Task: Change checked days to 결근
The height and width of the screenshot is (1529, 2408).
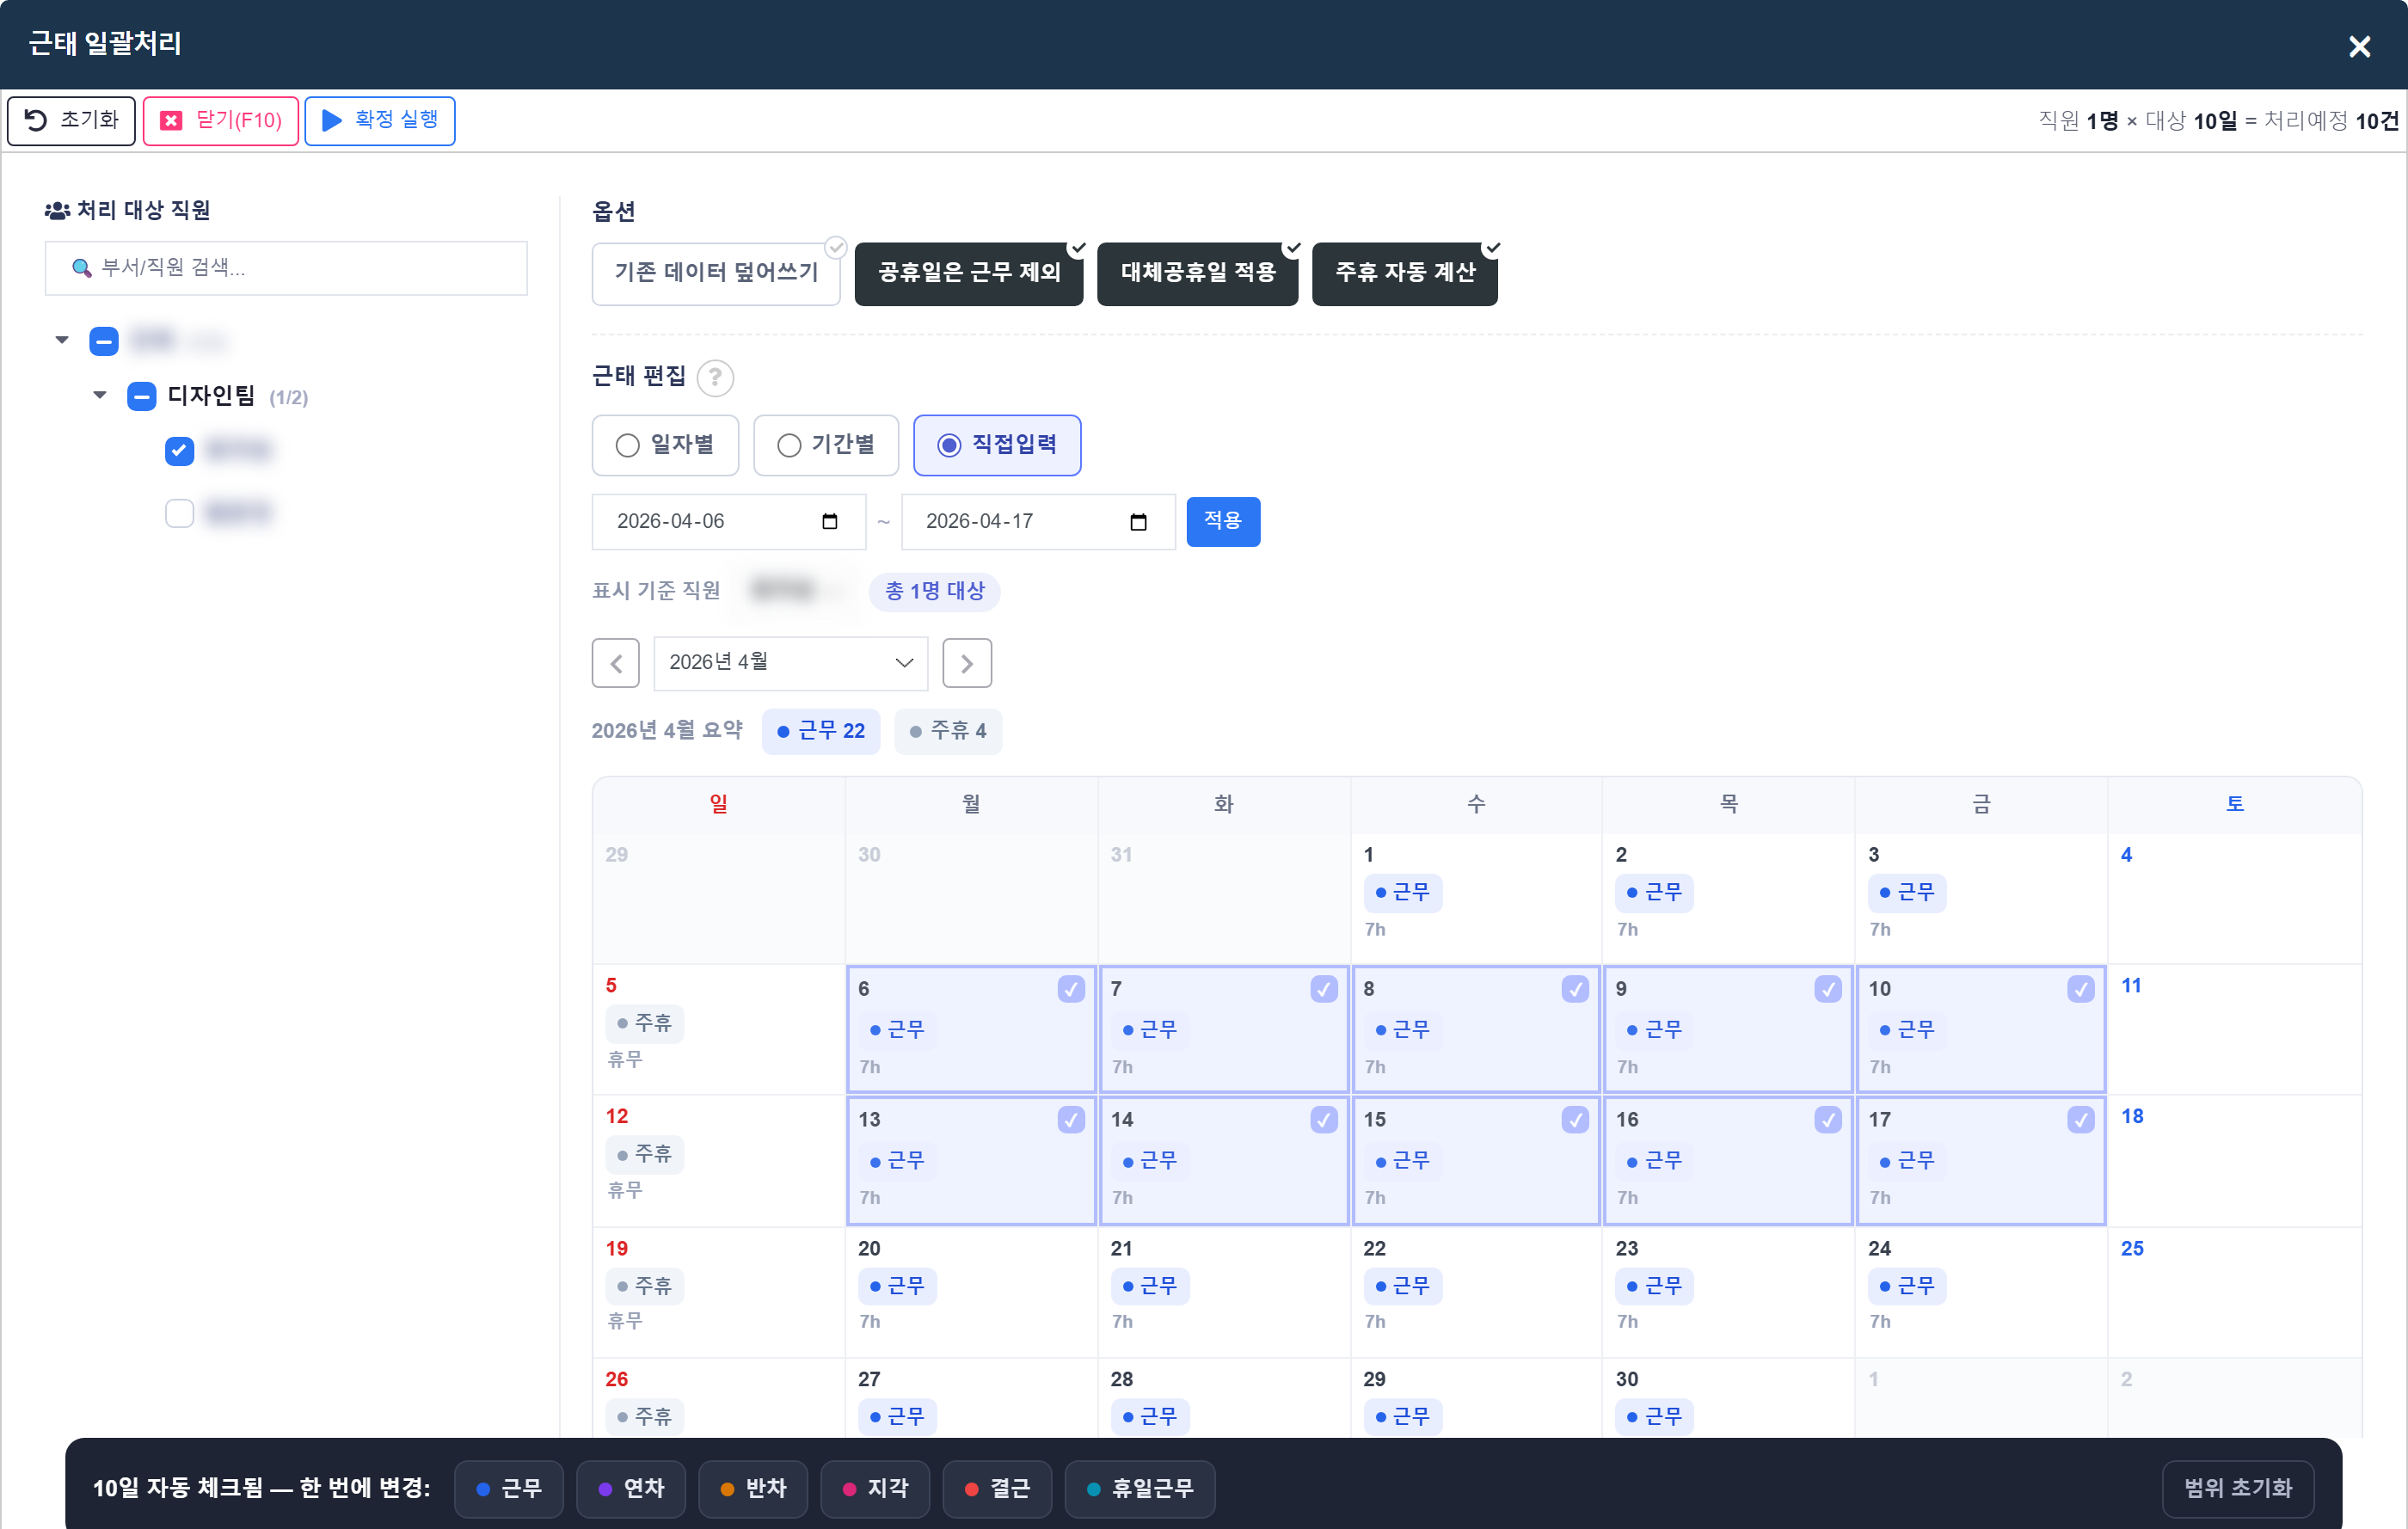Action: (997, 1489)
